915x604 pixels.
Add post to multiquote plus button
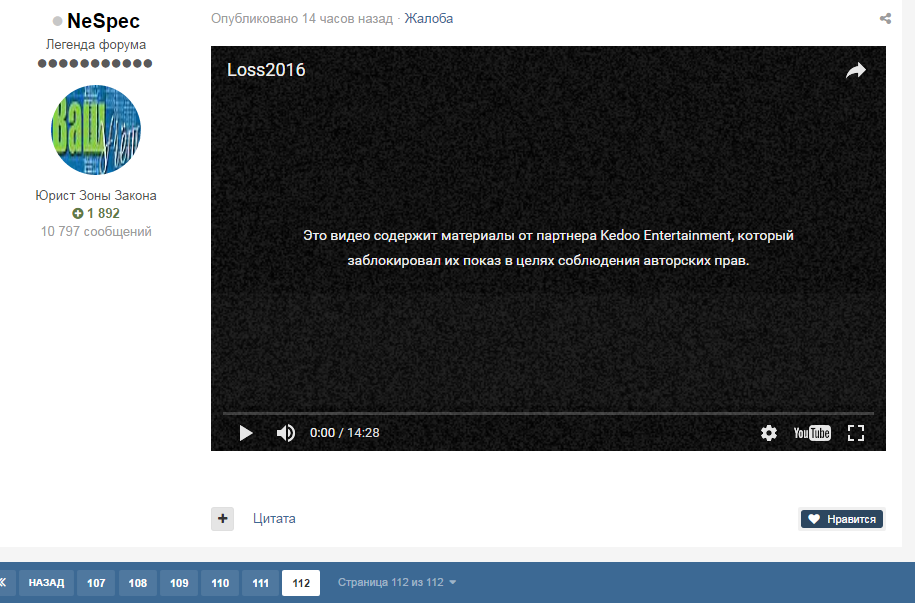pyautogui.click(x=222, y=519)
